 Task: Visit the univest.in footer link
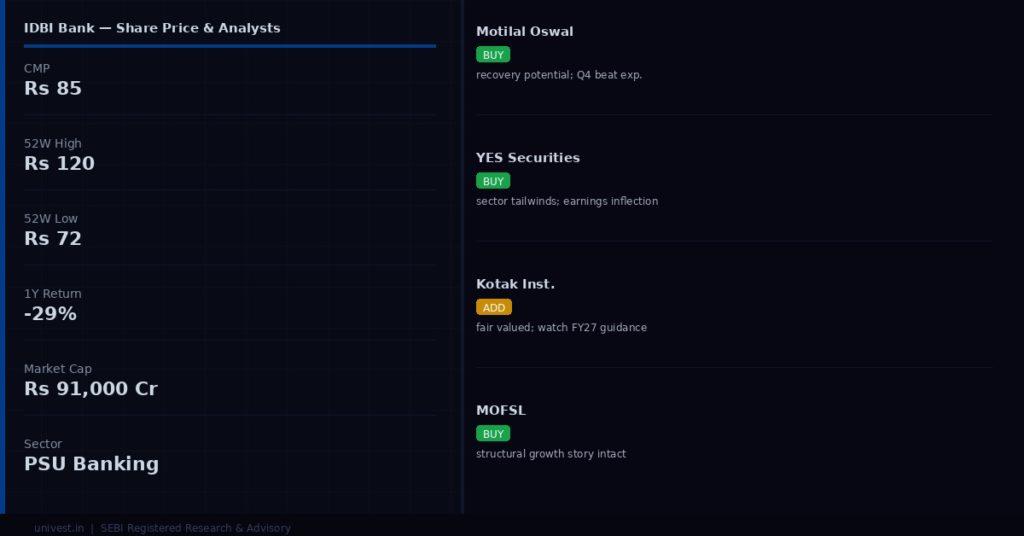pyautogui.click(x=59, y=528)
